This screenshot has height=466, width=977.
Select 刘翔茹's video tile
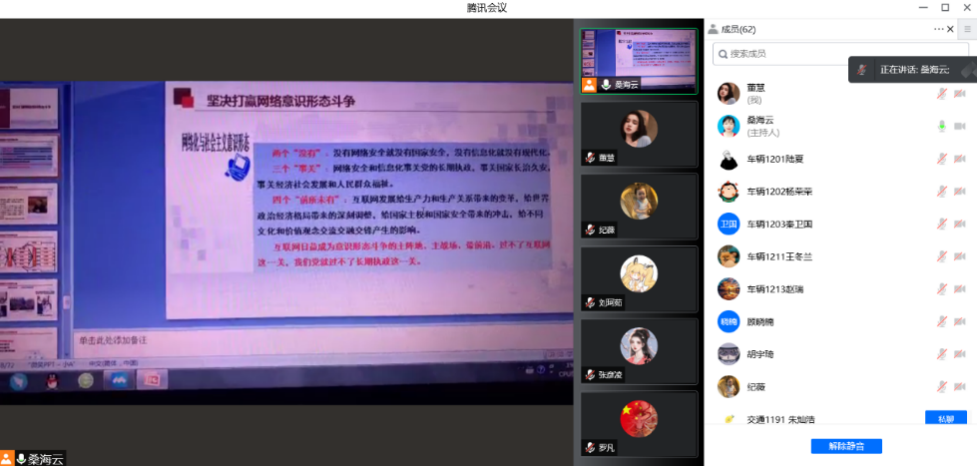pos(639,278)
